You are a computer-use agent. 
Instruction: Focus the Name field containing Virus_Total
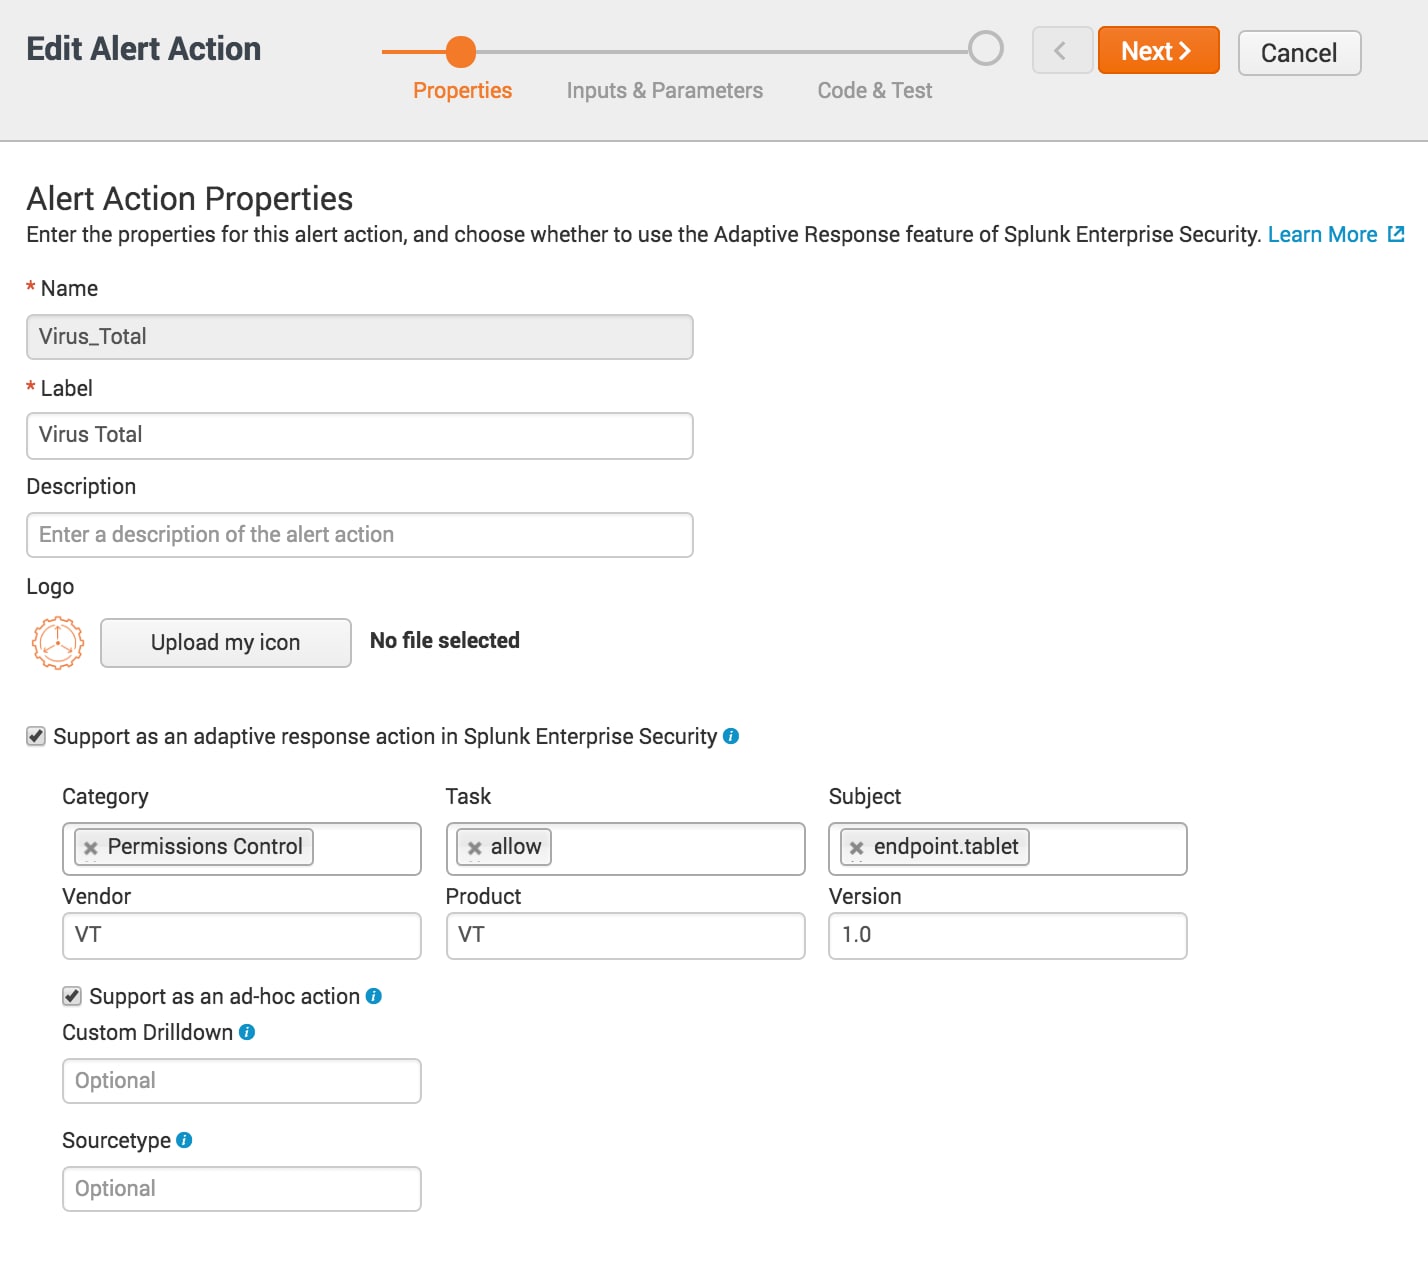coord(360,337)
